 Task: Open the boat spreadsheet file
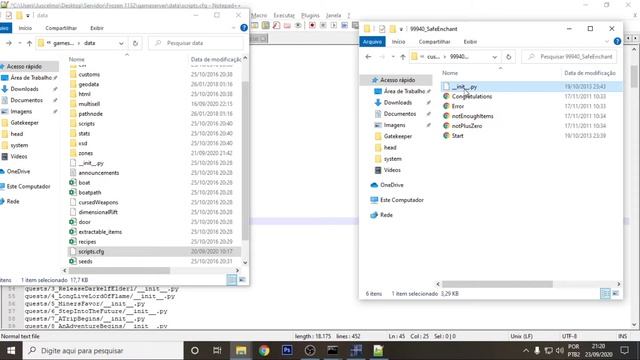pos(84,182)
